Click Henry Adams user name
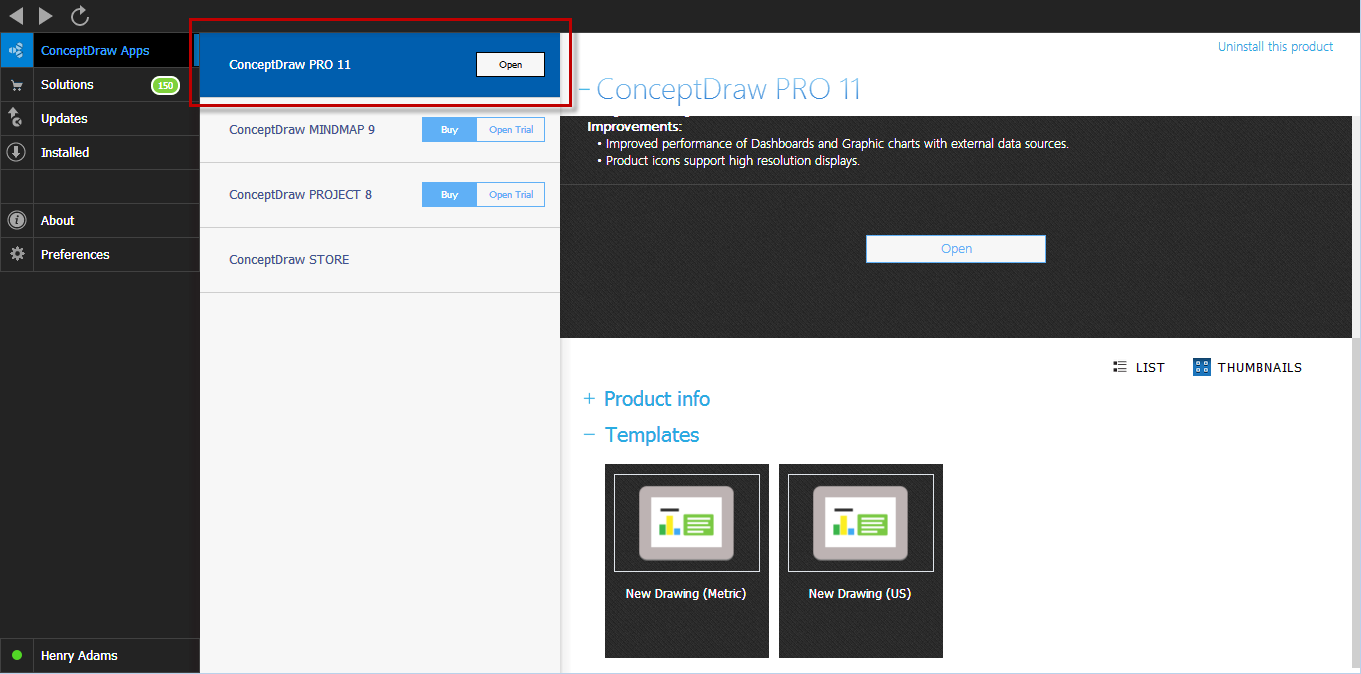The height and width of the screenshot is (674, 1361). [x=79, y=656]
